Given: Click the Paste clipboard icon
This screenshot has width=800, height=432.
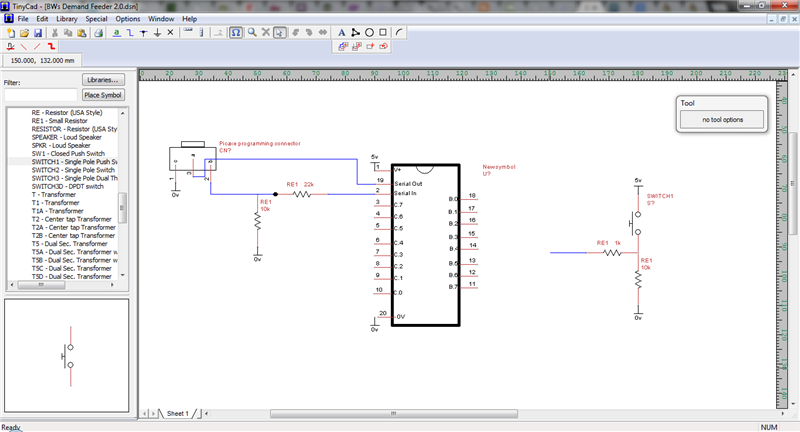Looking at the screenshot, I should coord(82,32).
